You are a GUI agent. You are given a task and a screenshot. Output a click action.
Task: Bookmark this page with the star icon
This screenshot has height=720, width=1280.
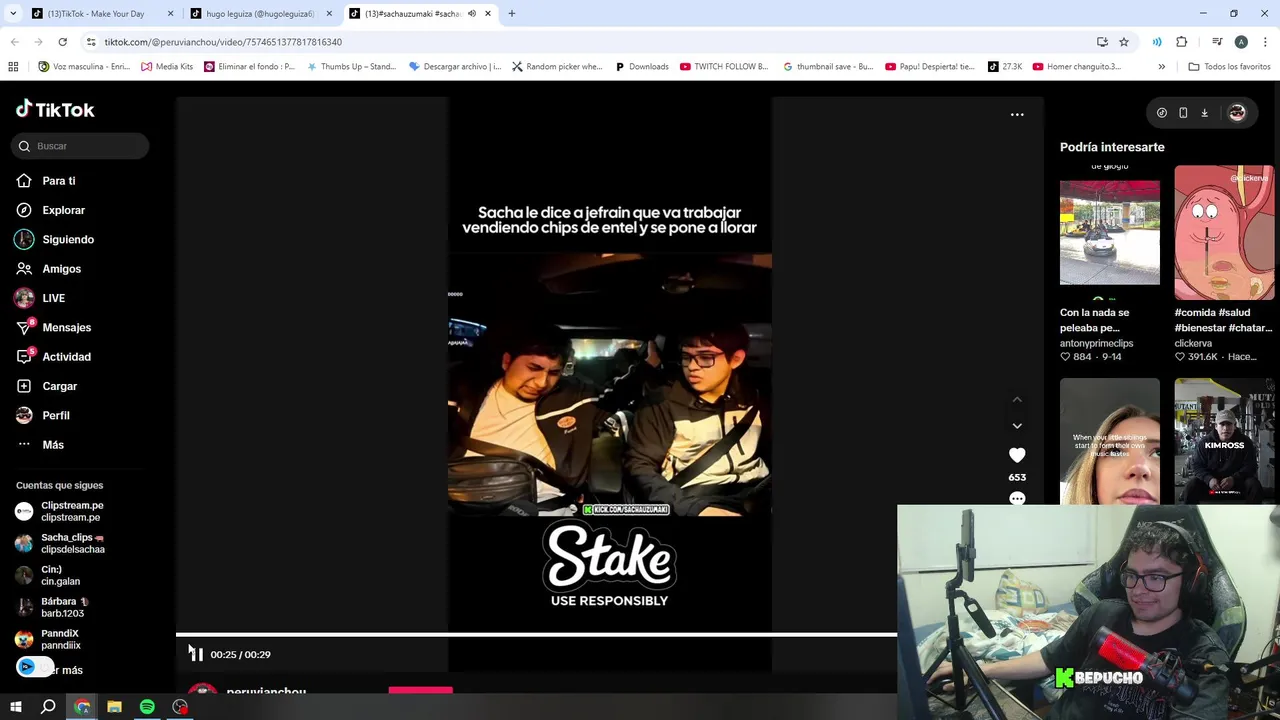pyautogui.click(x=1124, y=42)
